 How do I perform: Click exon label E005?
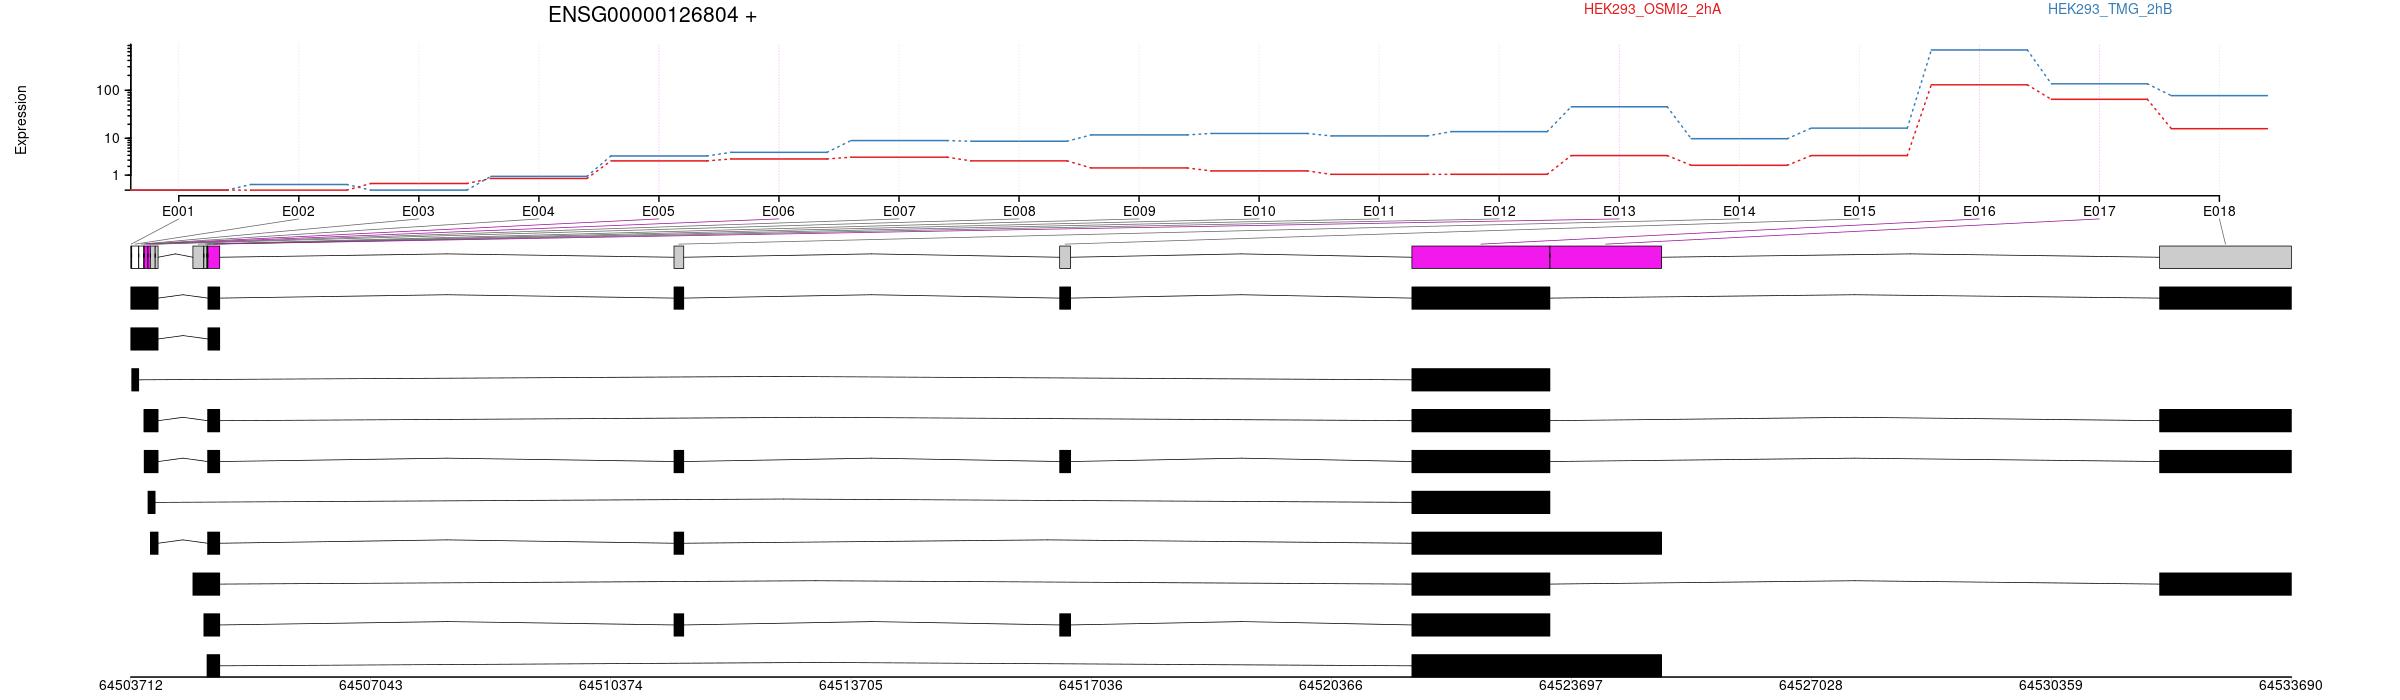(x=658, y=211)
